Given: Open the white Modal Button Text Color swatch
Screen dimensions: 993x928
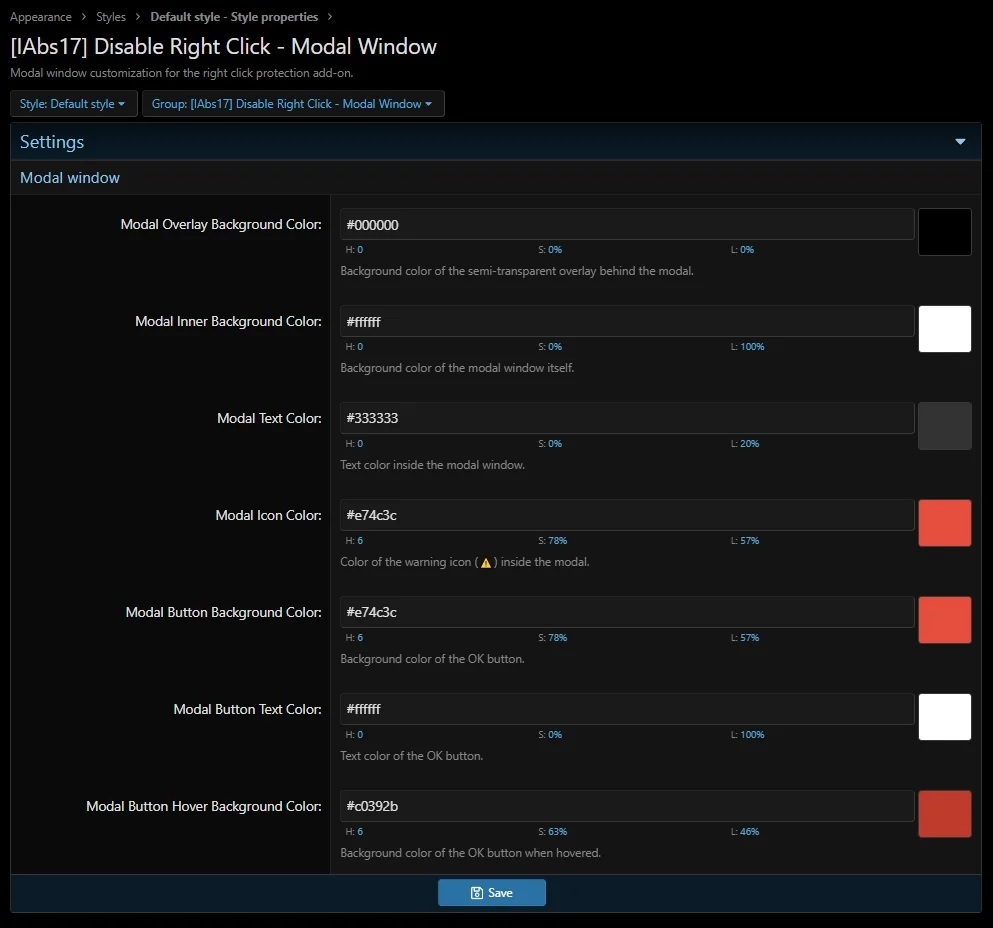Looking at the screenshot, I should click(944, 716).
